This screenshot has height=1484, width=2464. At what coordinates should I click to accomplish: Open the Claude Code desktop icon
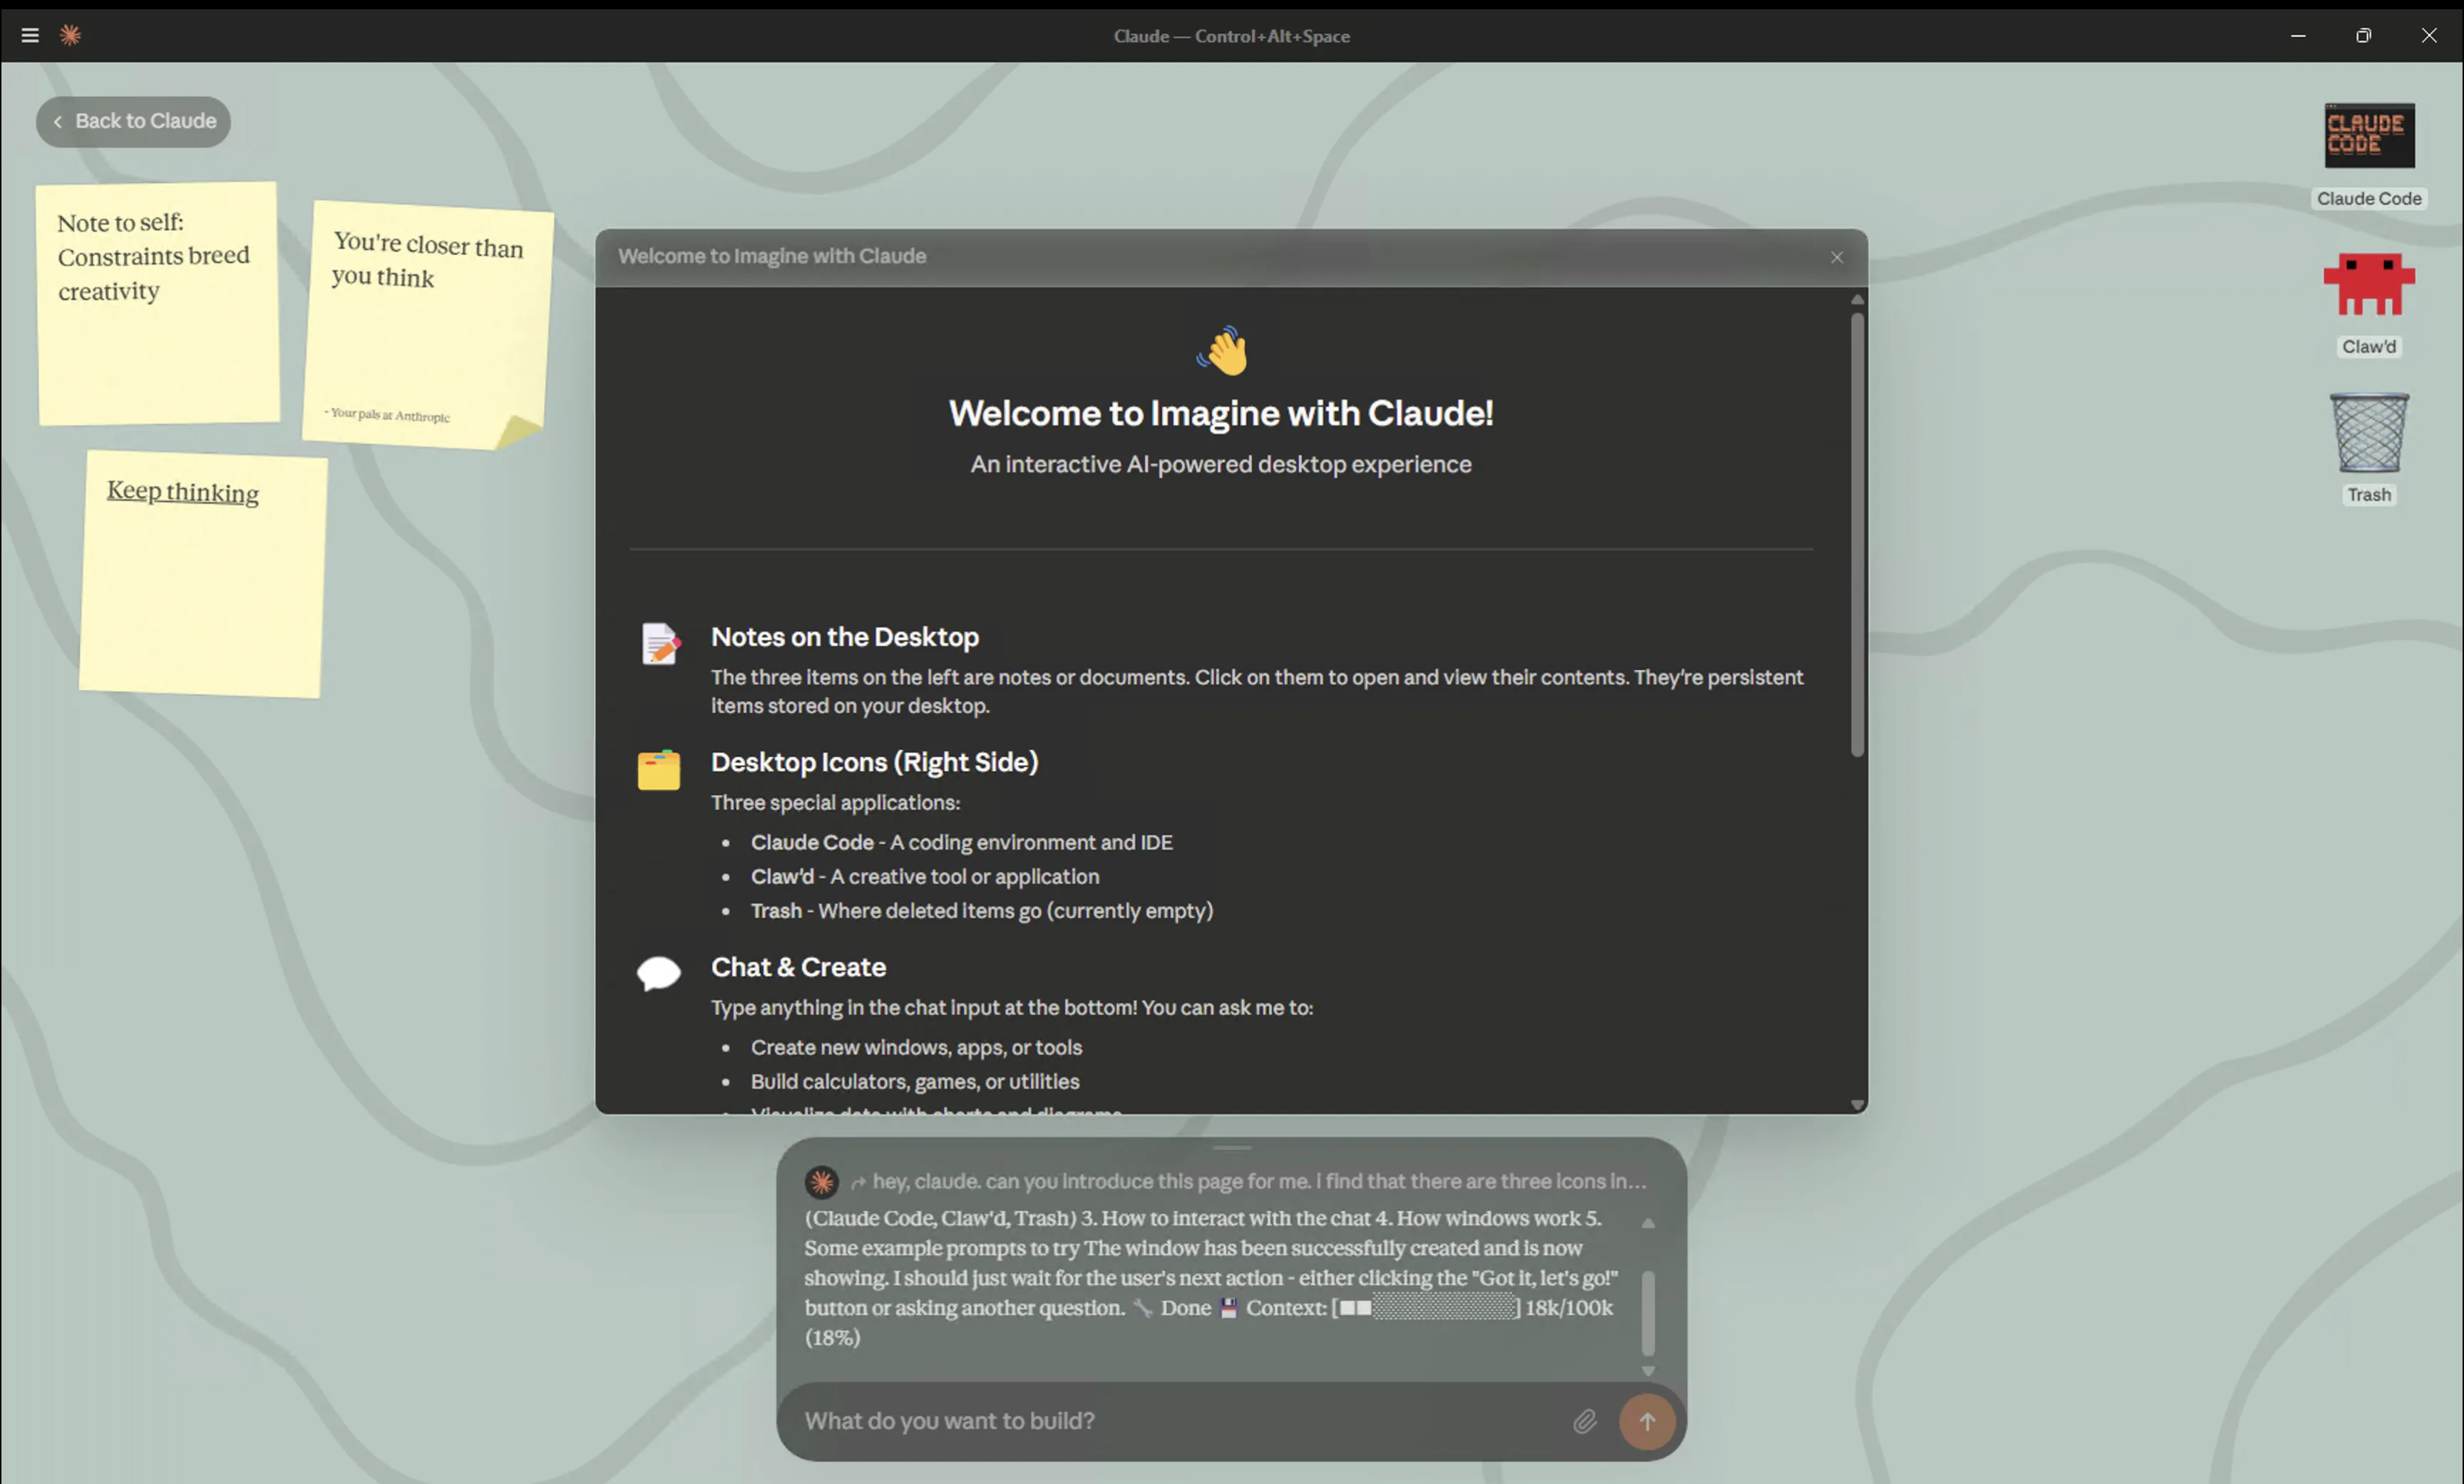click(2369, 155)
